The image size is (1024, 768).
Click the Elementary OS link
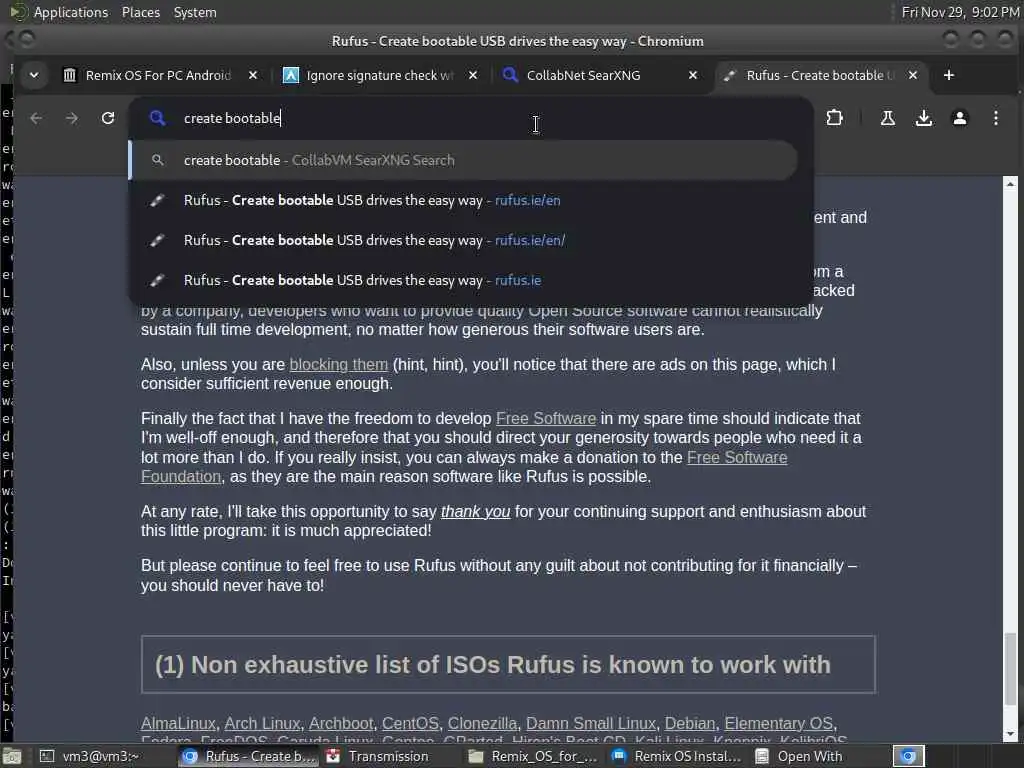click(778, 724)
